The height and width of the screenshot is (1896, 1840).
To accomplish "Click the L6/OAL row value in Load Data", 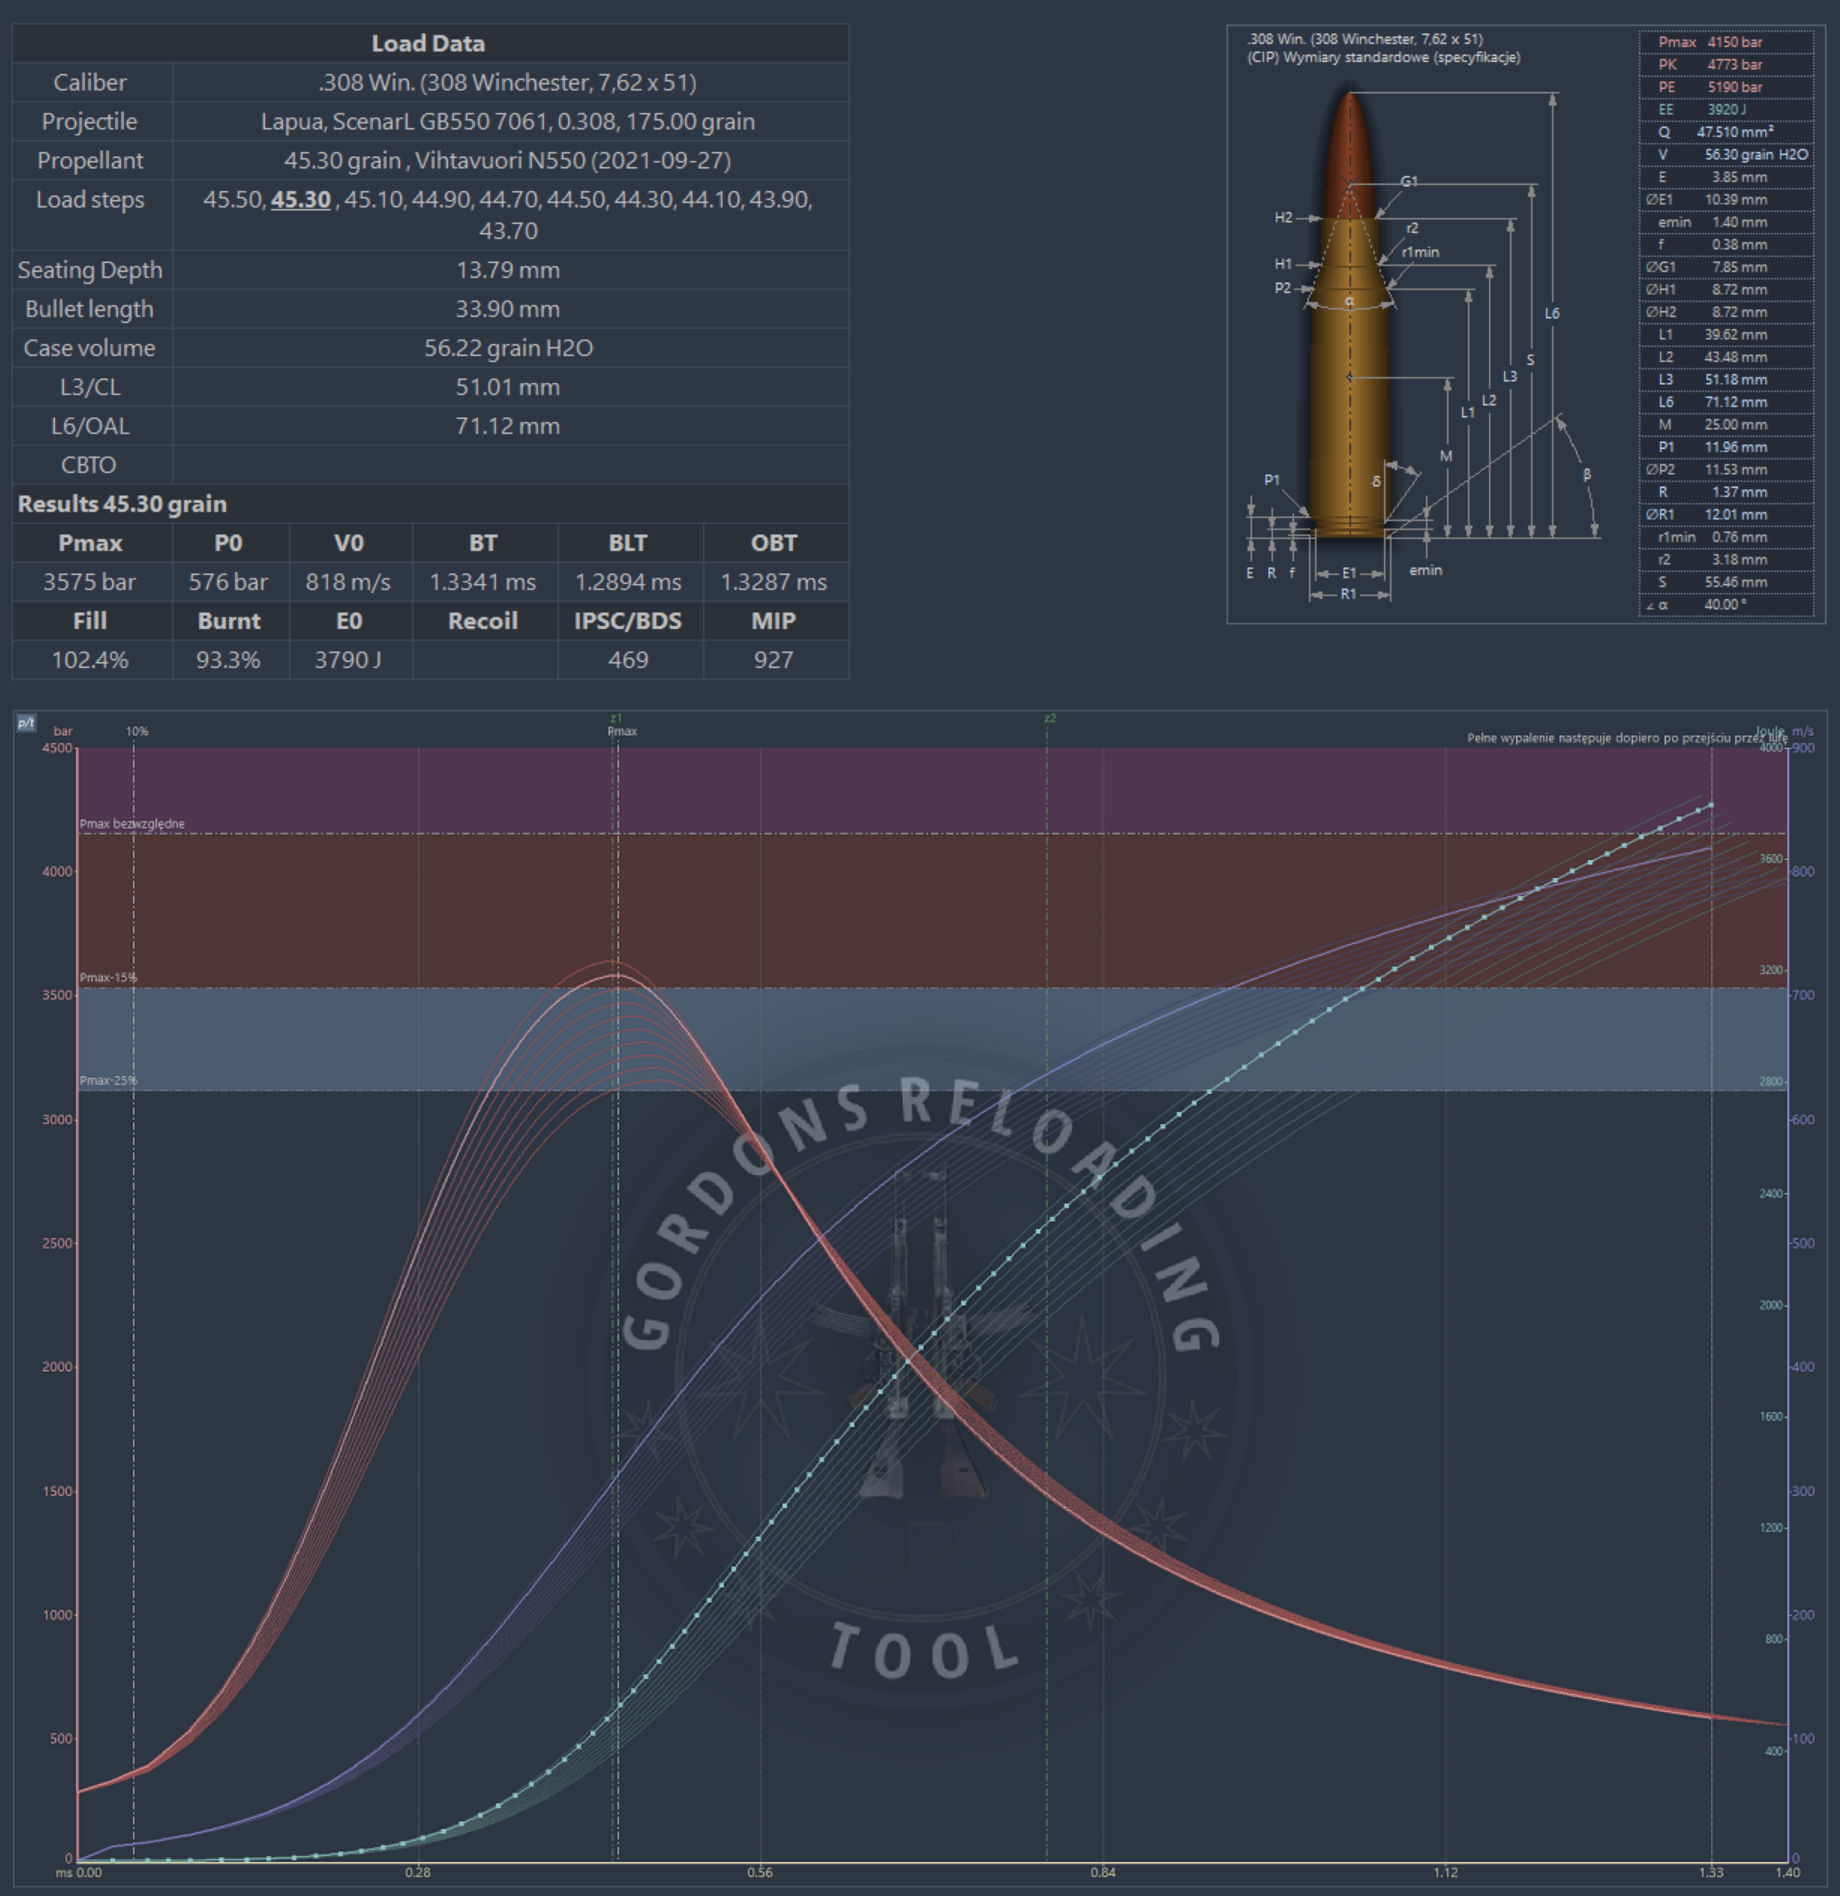I will pos(509,426).
